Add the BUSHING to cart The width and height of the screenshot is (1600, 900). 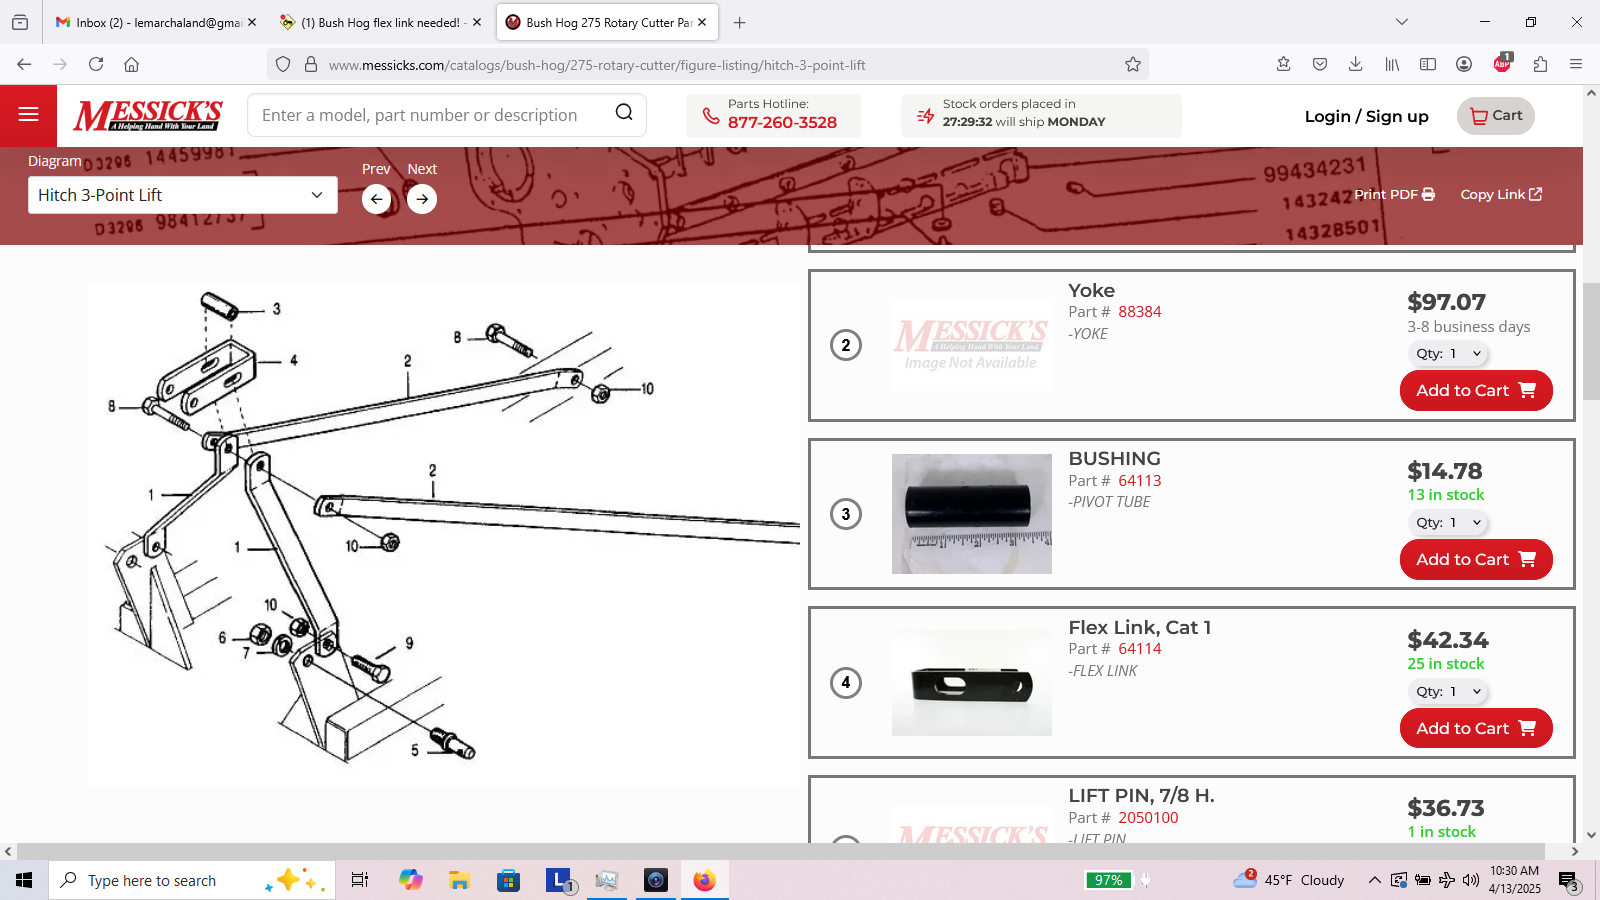click(x=1475, y=560)
